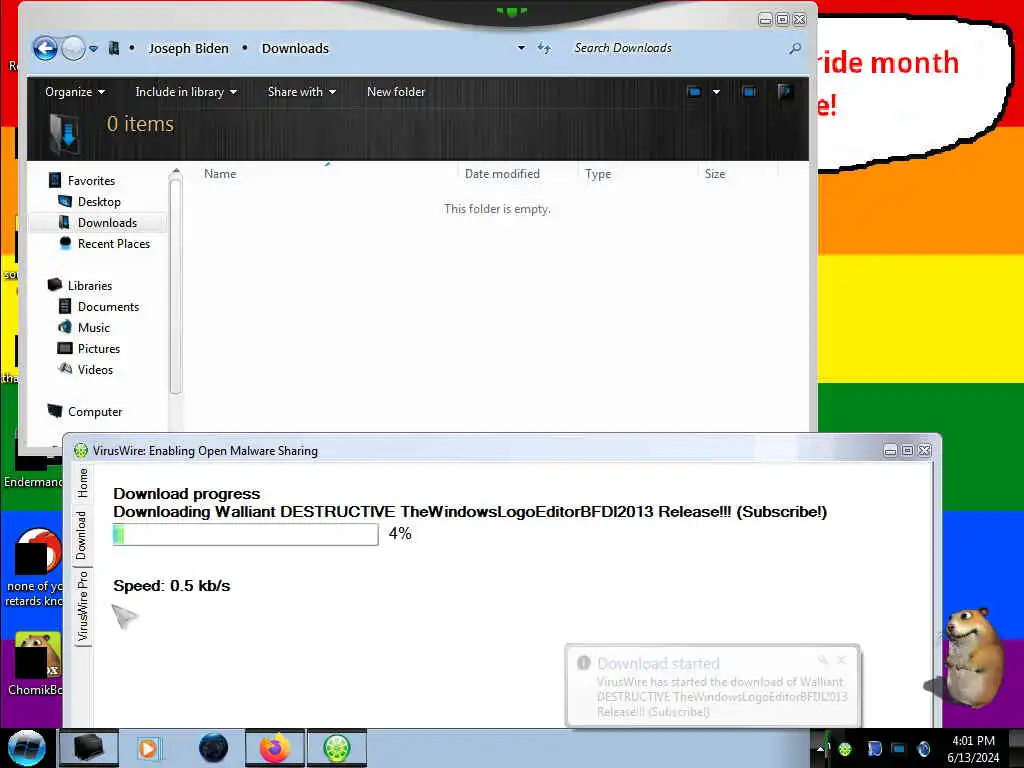Open the Videos library
1024x768 pixels.
[x=95, y=370]
